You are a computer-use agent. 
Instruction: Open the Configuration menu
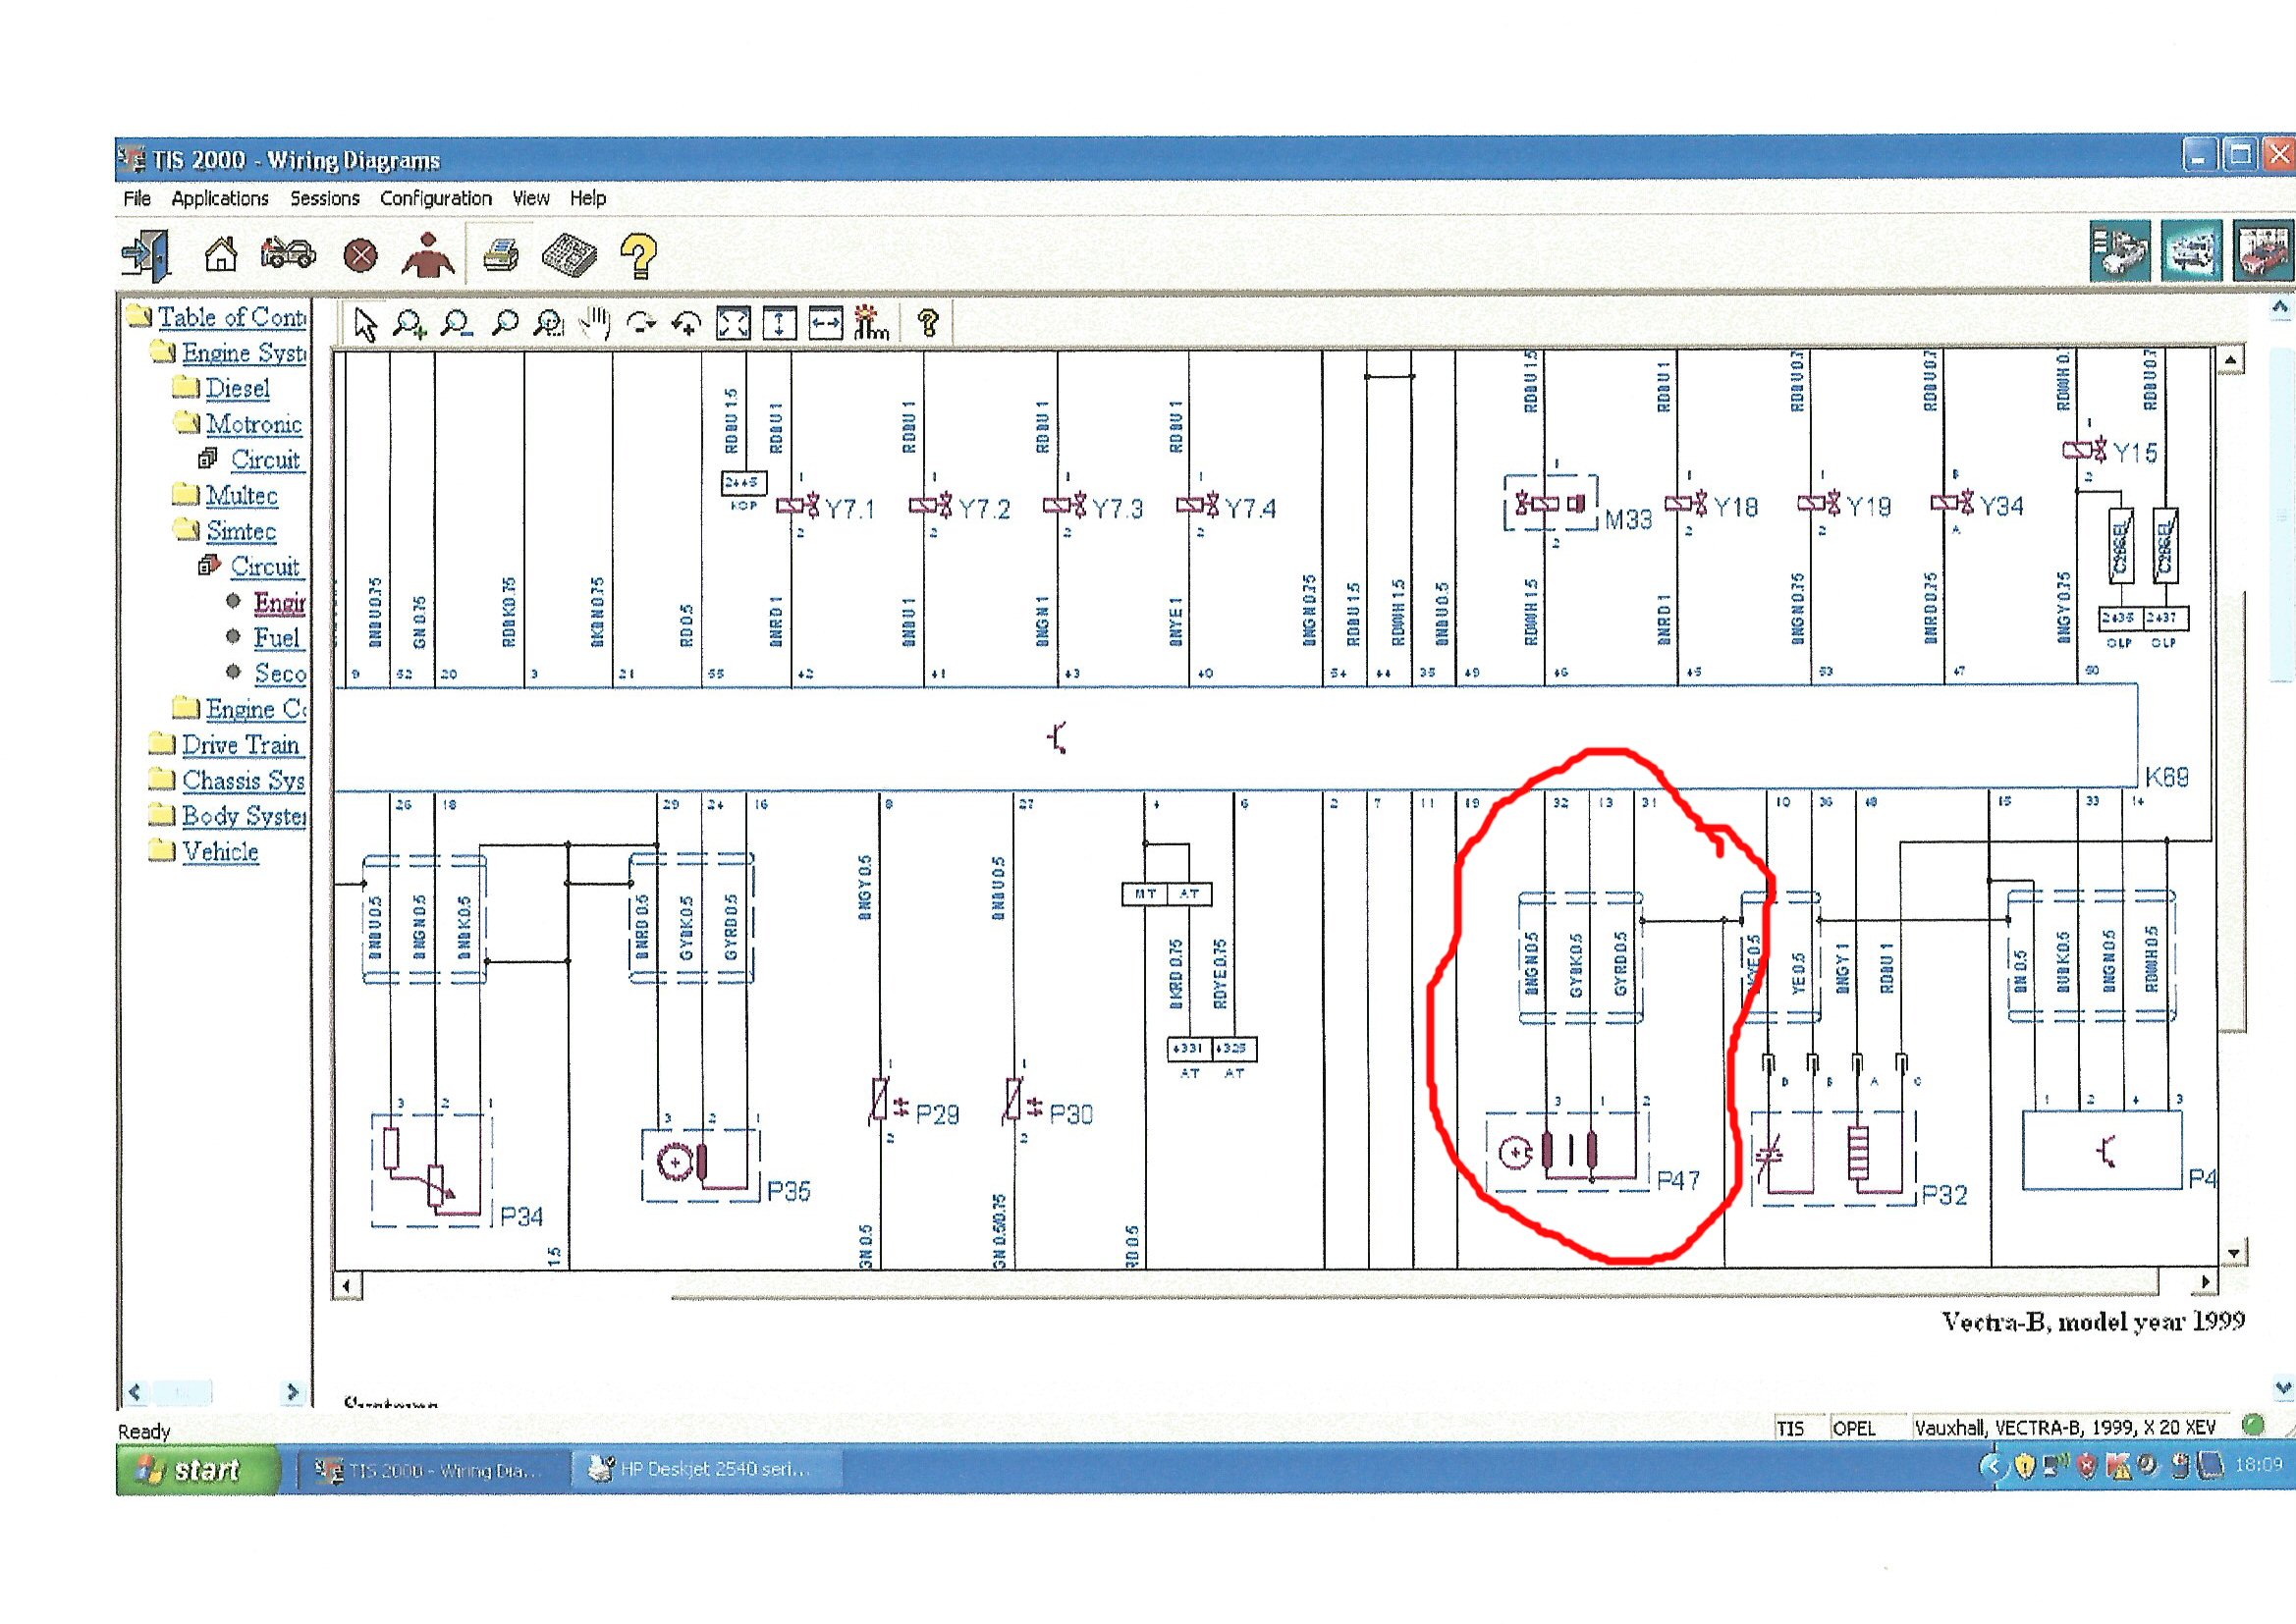point(435,198)
